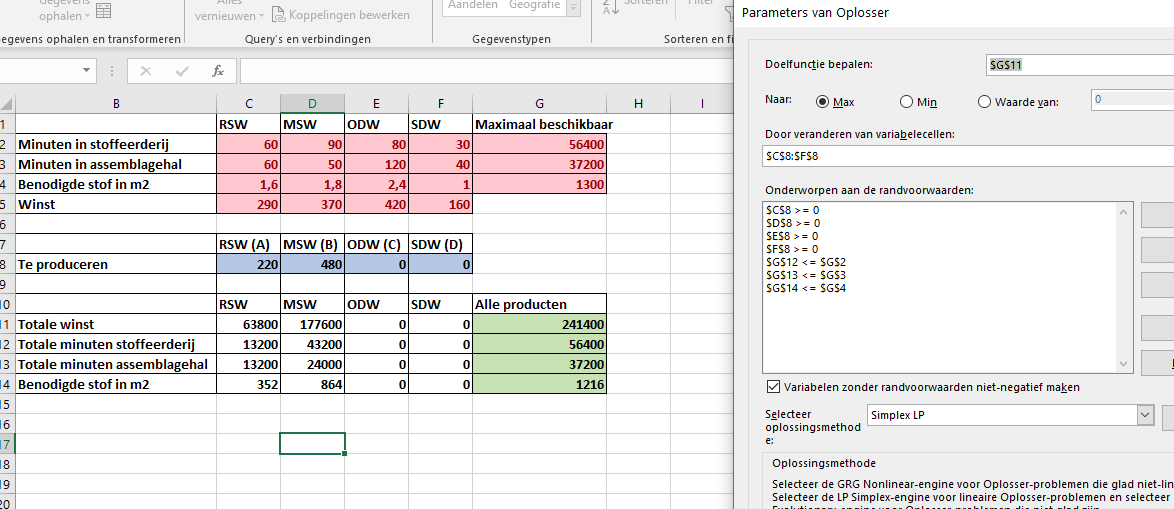The height and width of the screenshot is (509, 1174).
Task: Click the pink cell showing 56400 in G2
Action: coord(539,144)
